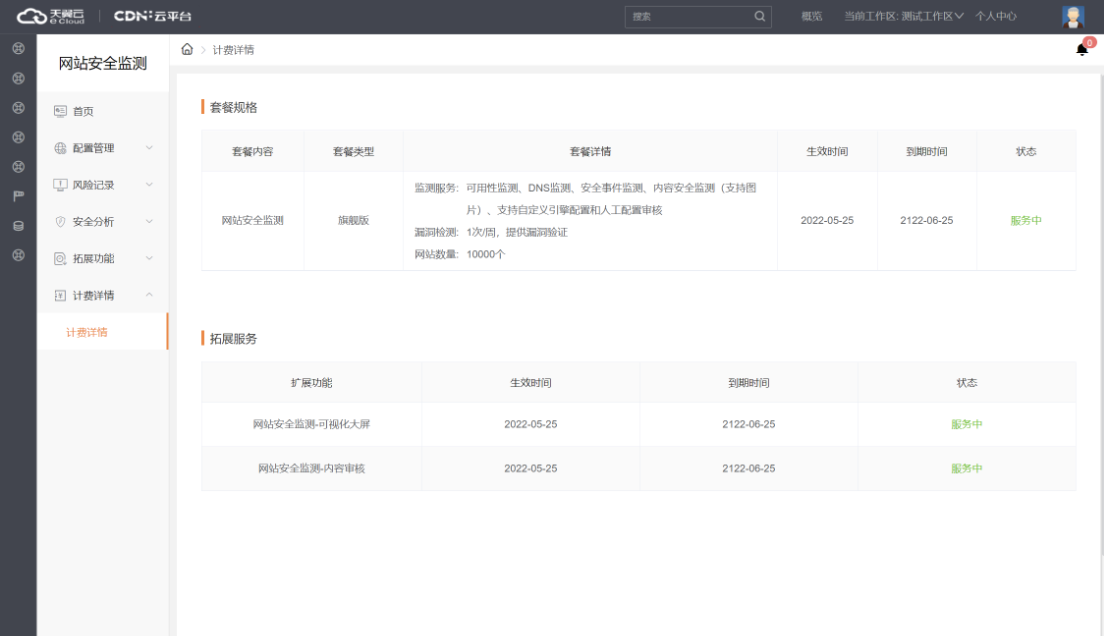Click the home icon in the breadcrumb
The image size is (1104, 636).
186,50
